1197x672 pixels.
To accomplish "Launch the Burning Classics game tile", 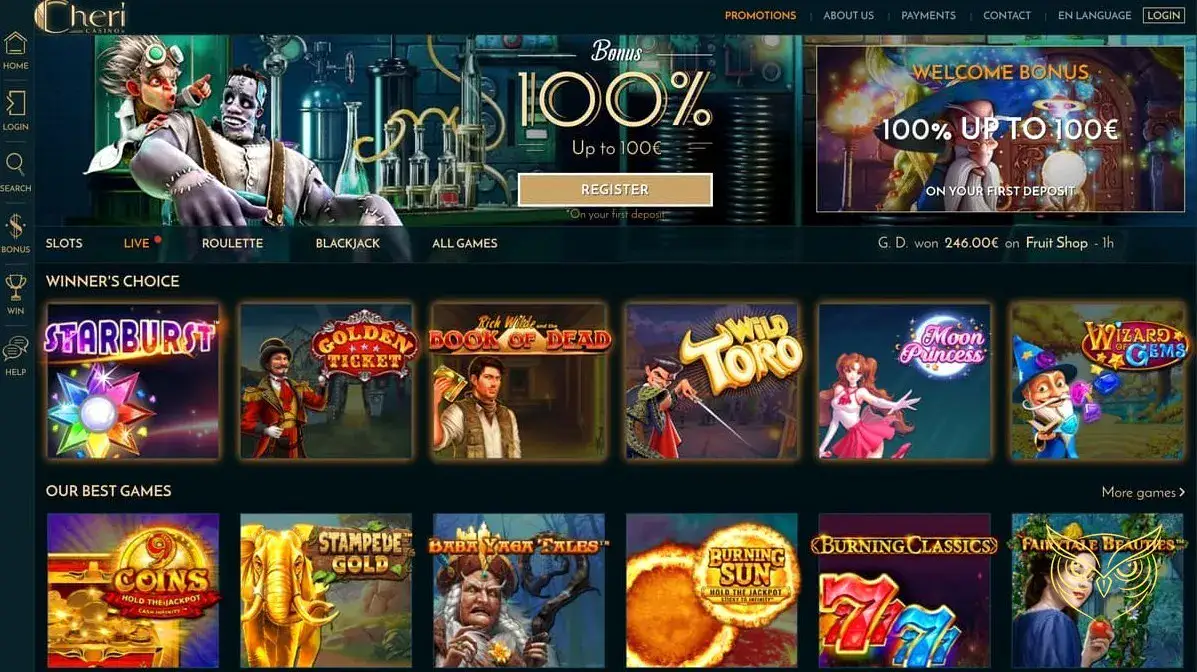I will click(905, 590).
